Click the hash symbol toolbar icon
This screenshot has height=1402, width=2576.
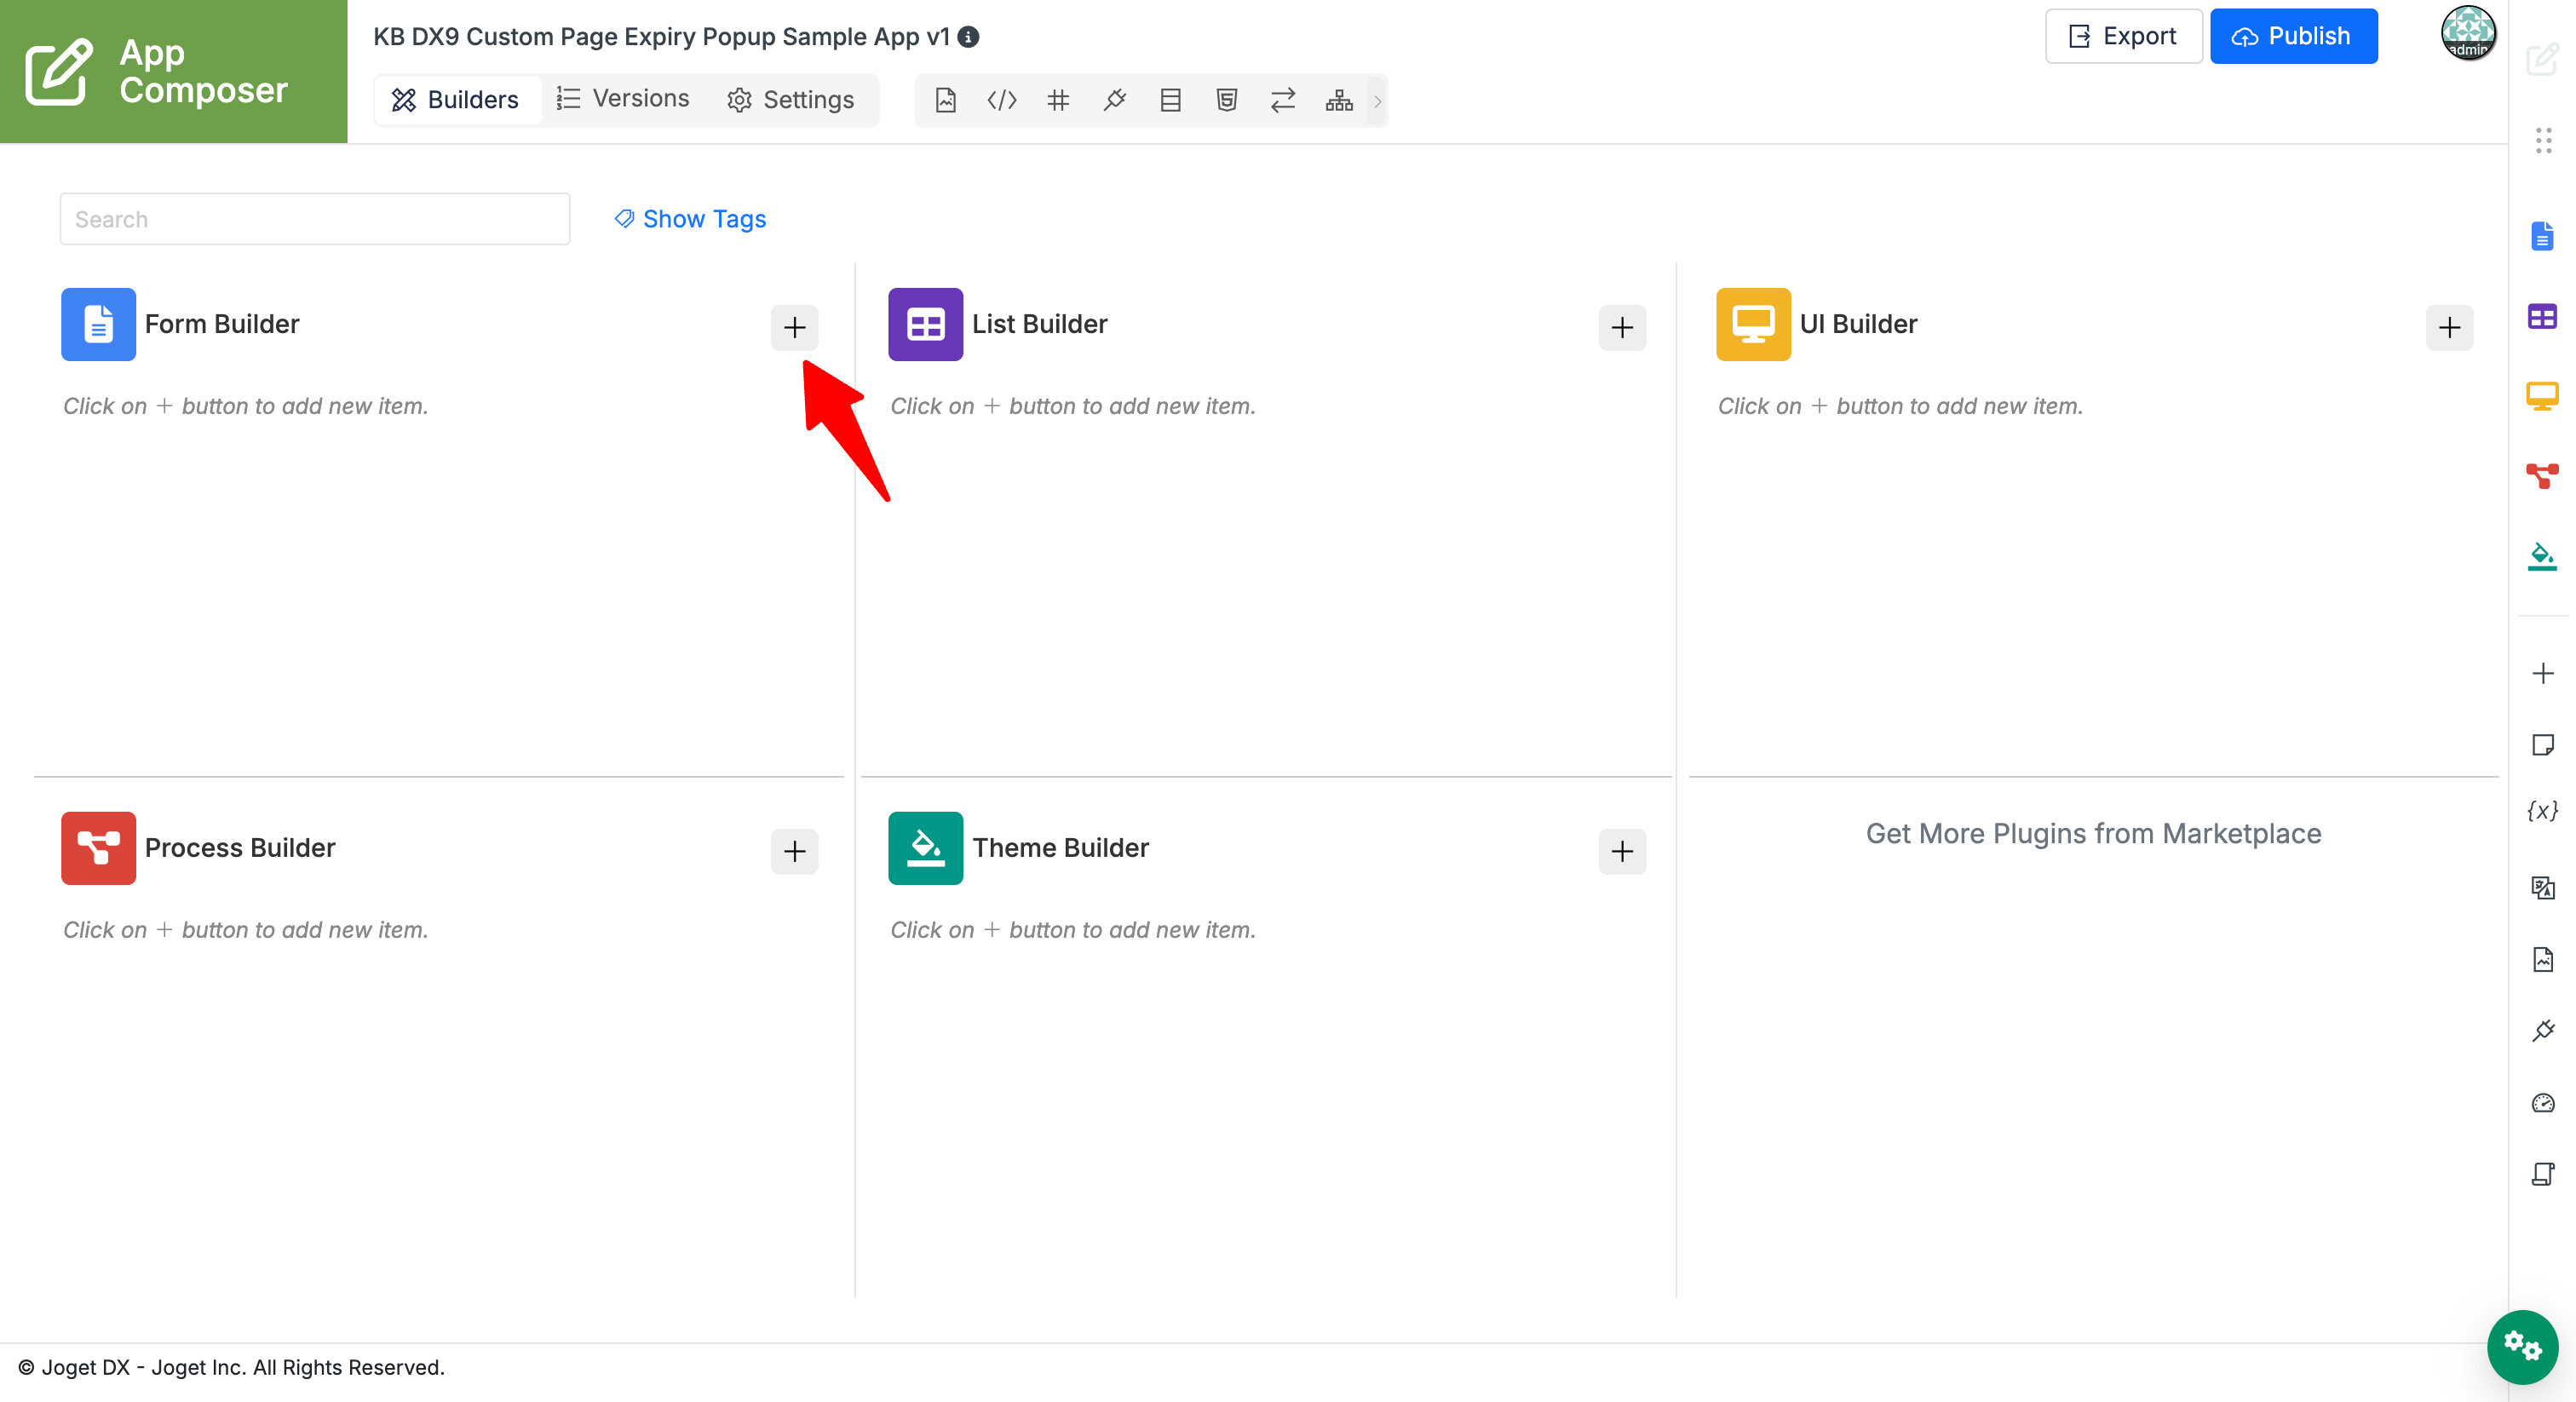(x=1058, y=100)
